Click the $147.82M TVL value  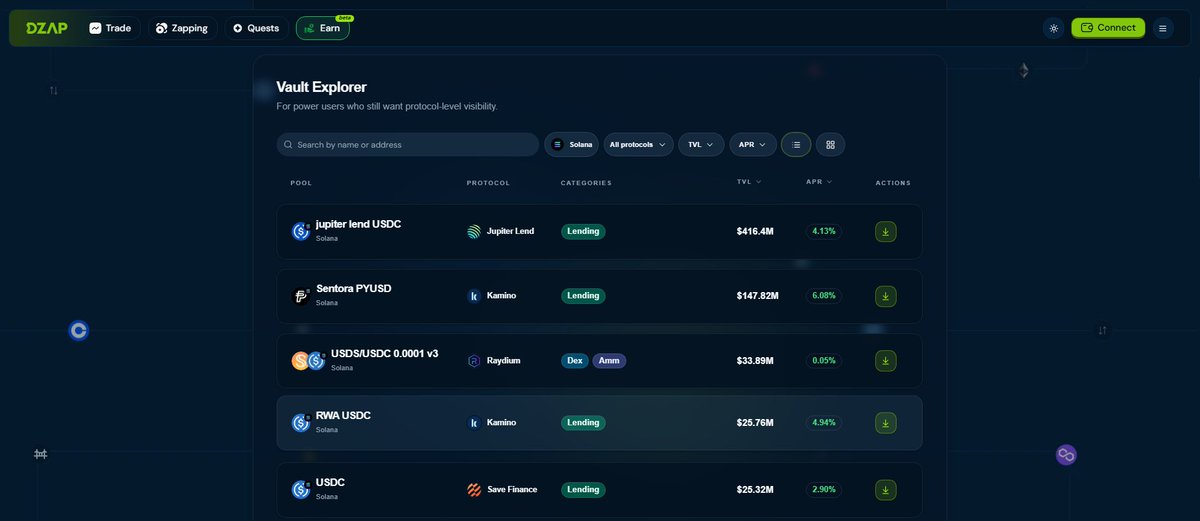pos(758,296)
